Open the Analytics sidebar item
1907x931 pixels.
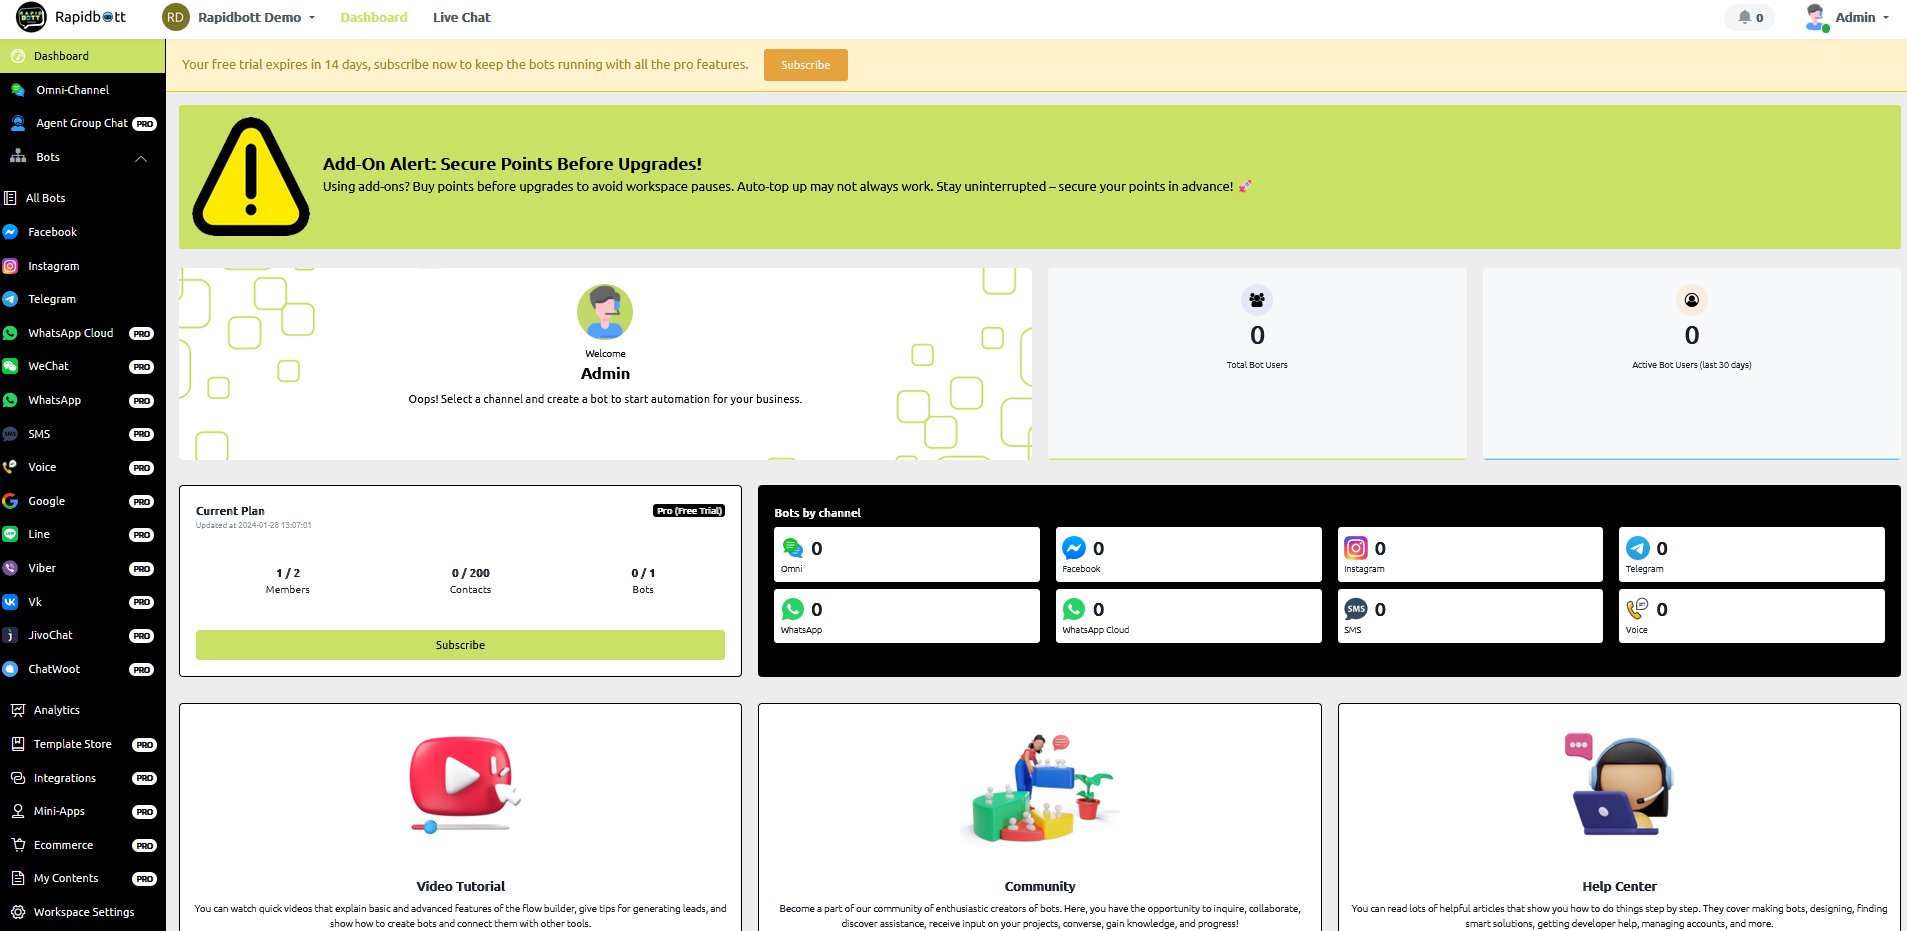coord(56,710)
